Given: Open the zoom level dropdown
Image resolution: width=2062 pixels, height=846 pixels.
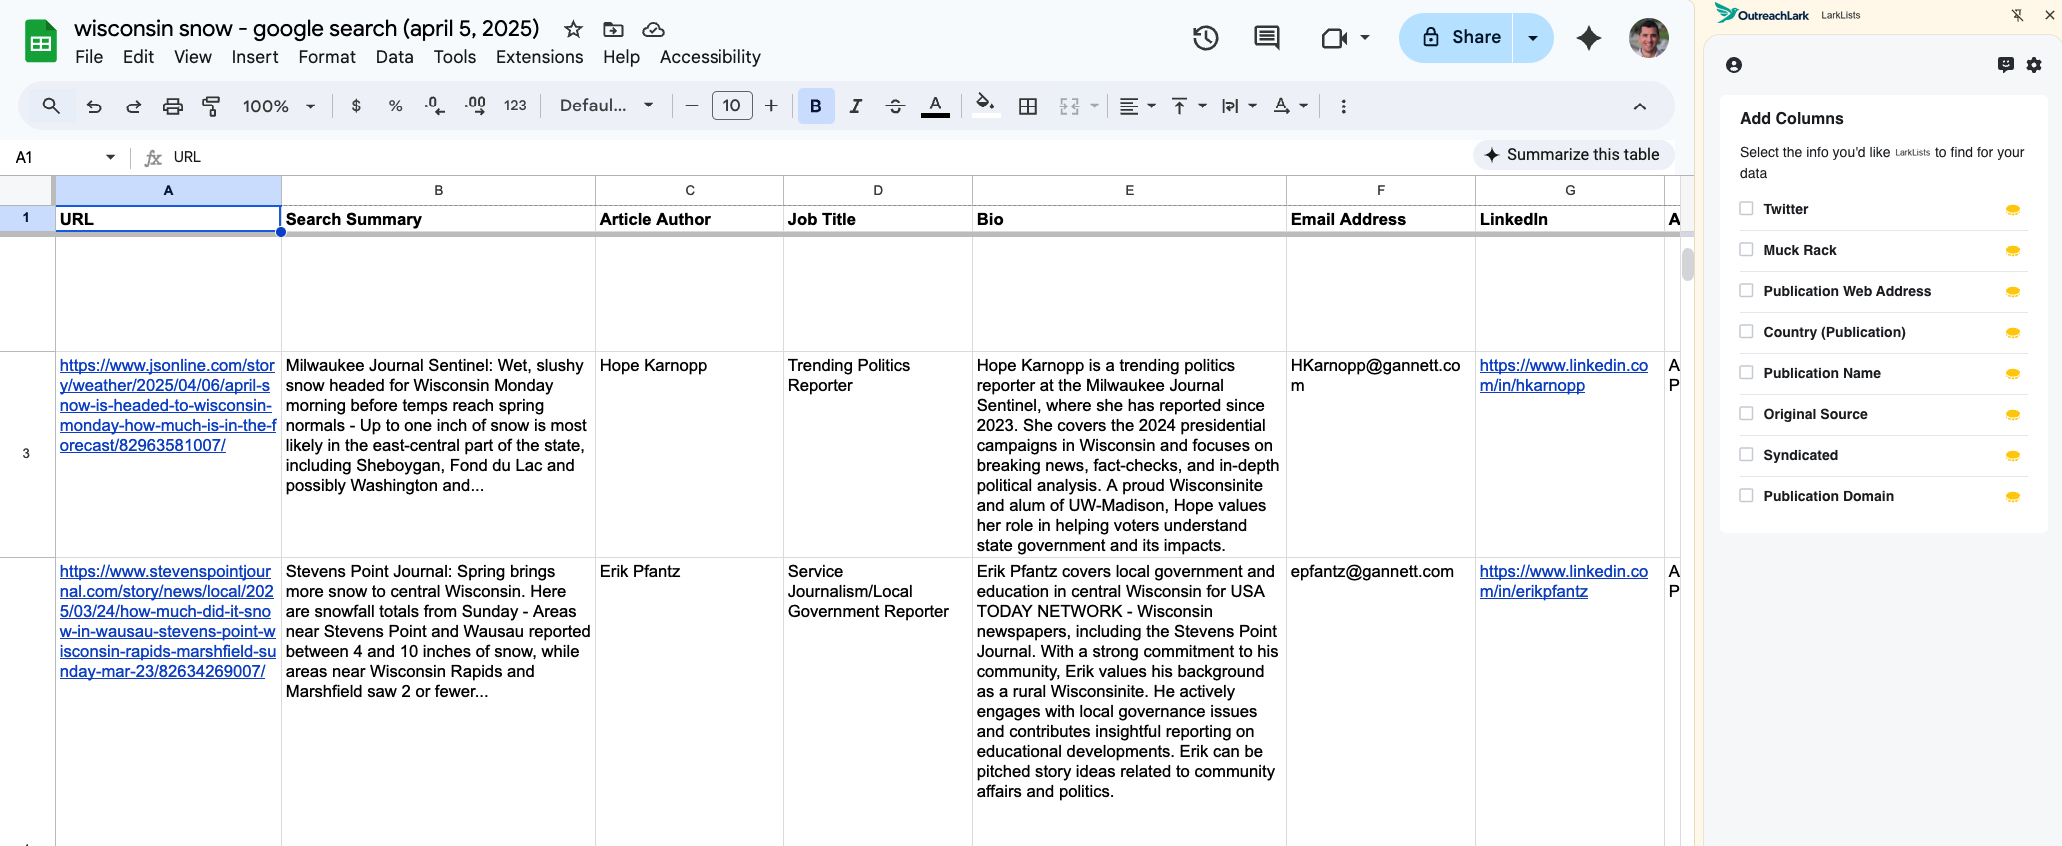Looking at the screenshot, I should coord(279,106).
